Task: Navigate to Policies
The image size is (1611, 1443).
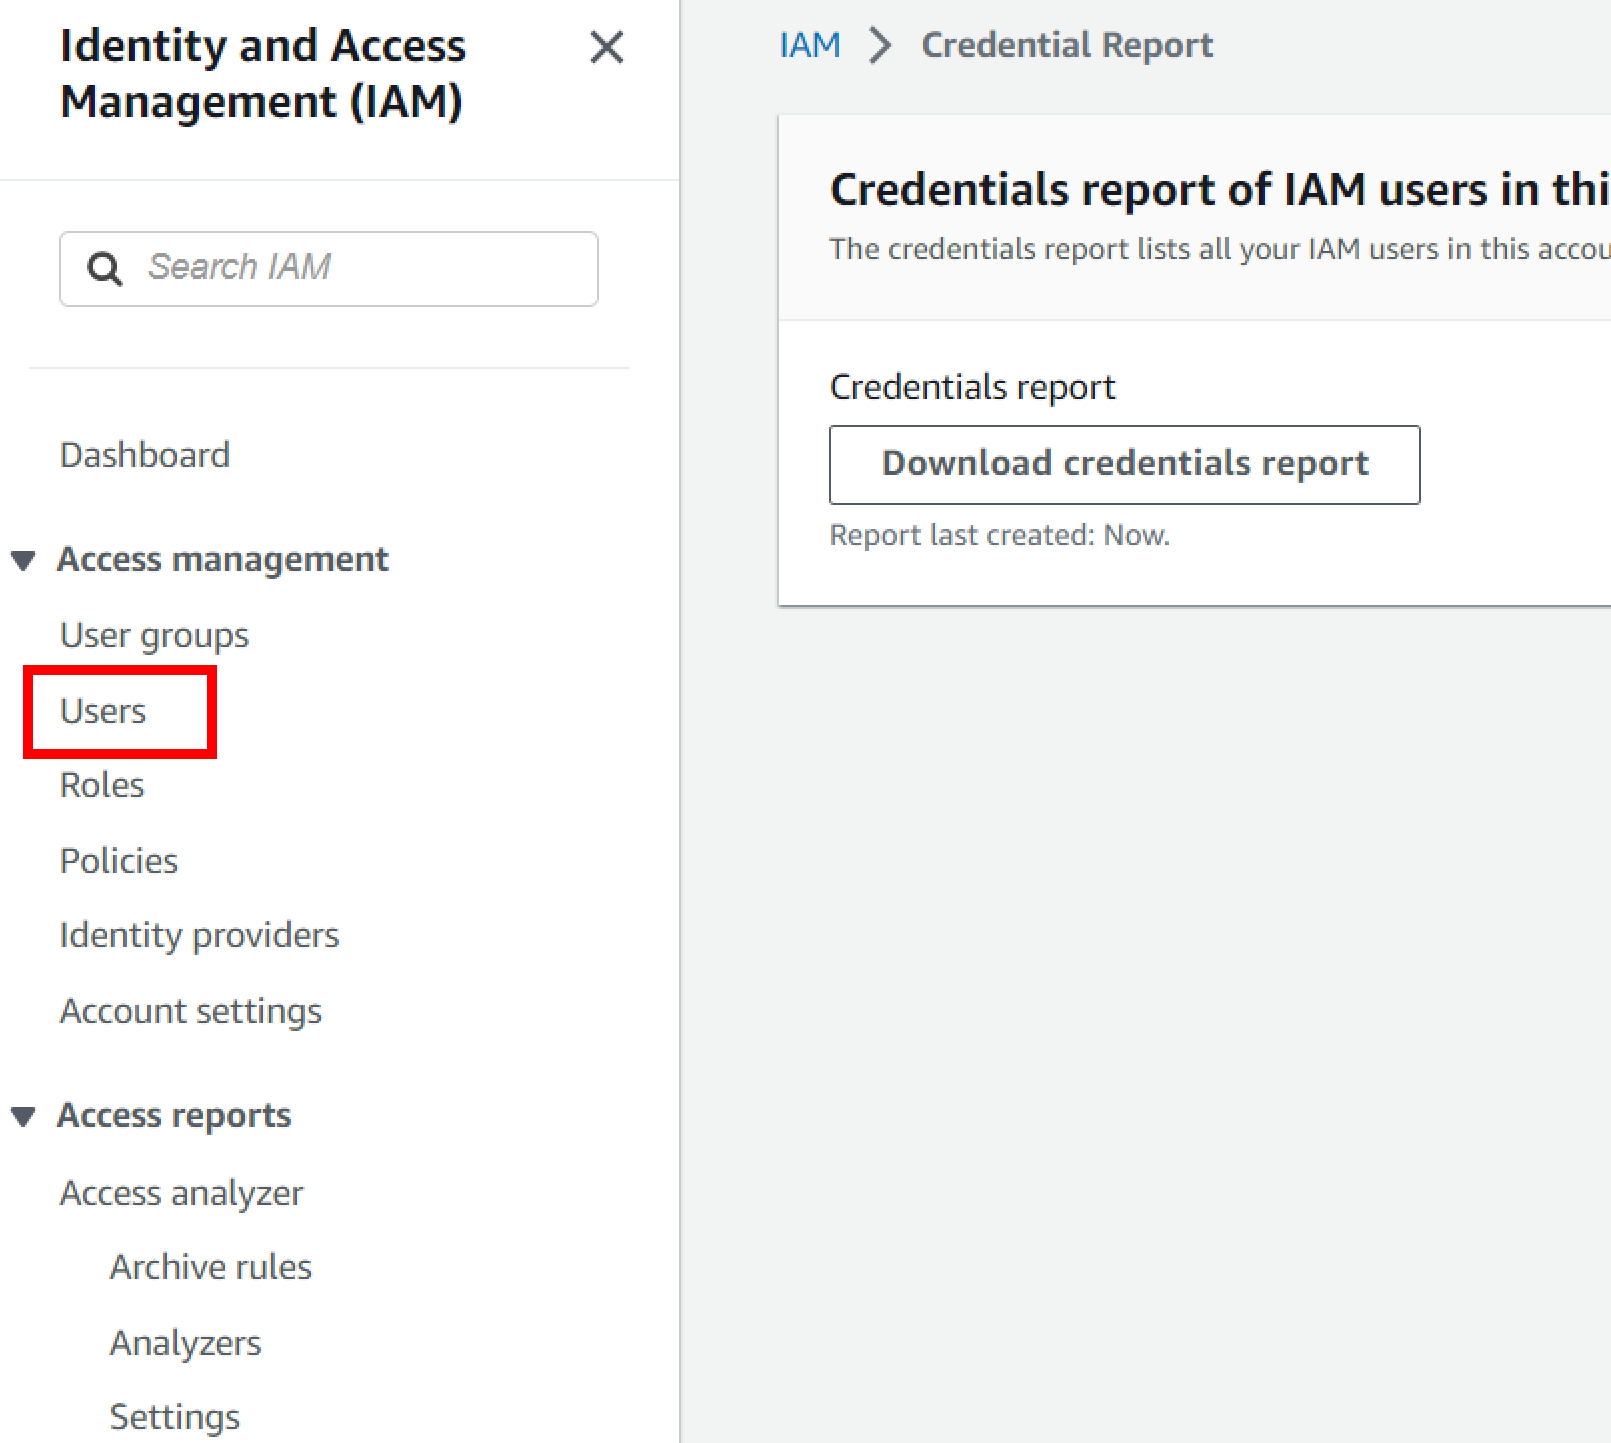Action: [119, 861]
